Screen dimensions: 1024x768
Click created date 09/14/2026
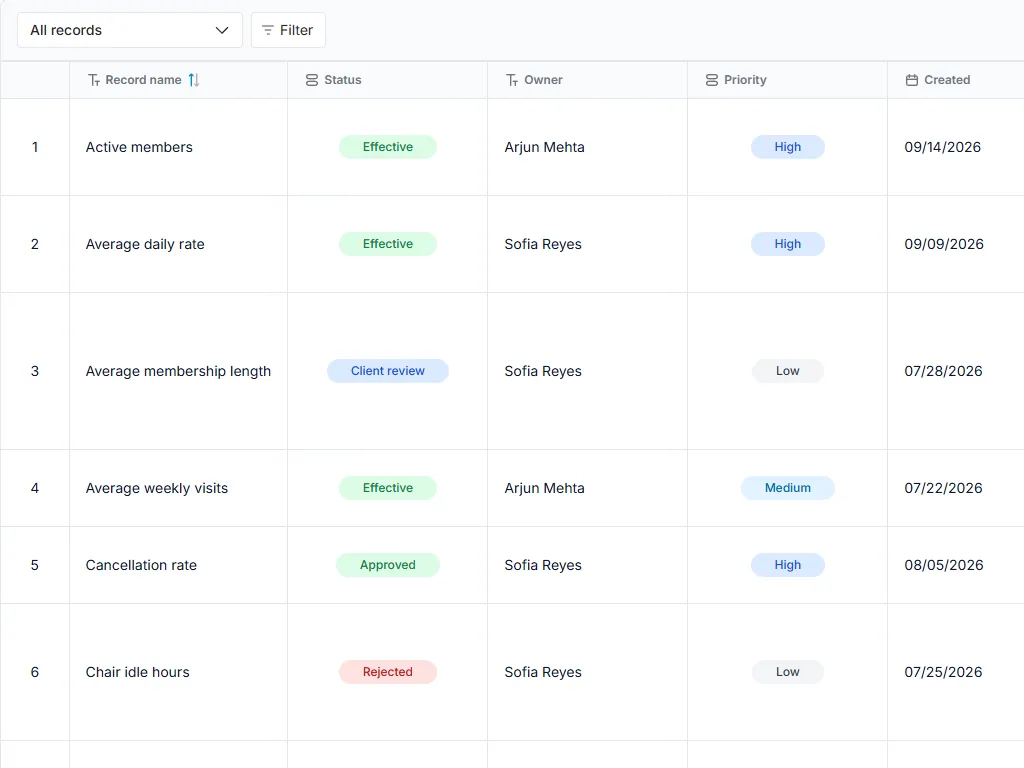tap(942, 147)
